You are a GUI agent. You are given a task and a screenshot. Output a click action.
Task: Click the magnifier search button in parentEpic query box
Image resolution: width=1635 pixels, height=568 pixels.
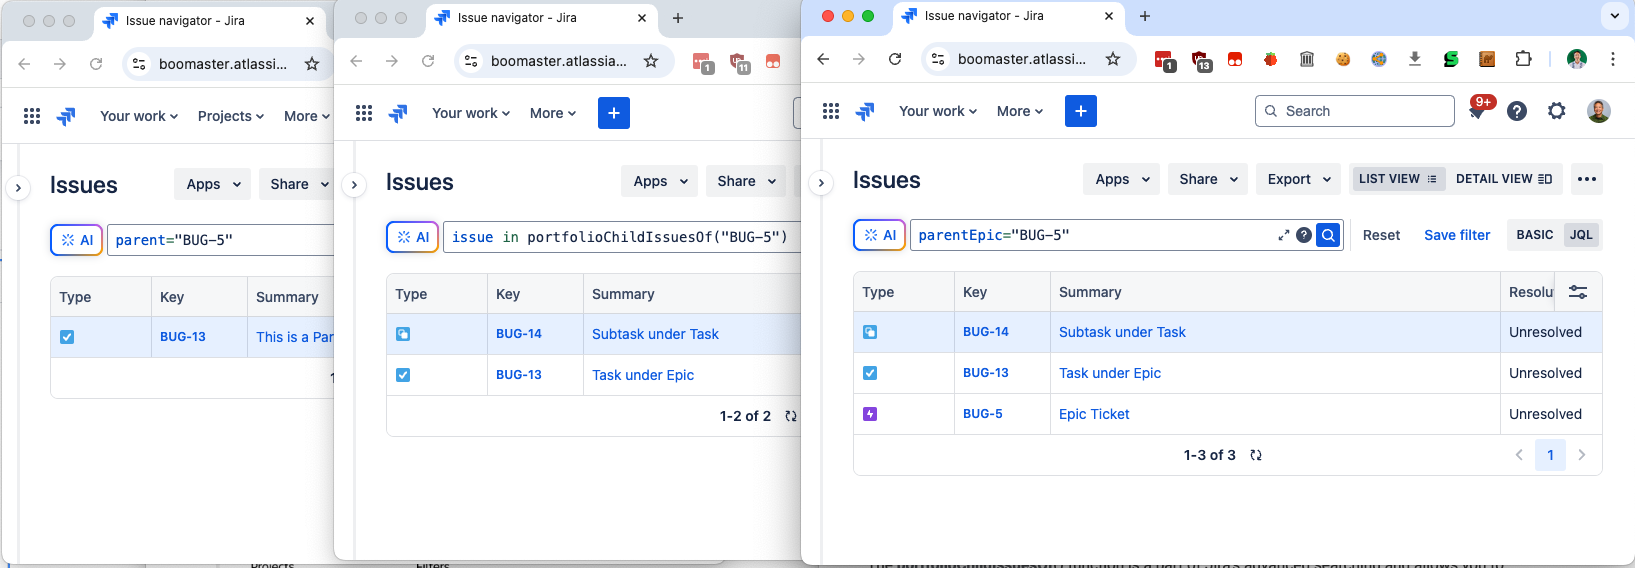pos(1328,235)
